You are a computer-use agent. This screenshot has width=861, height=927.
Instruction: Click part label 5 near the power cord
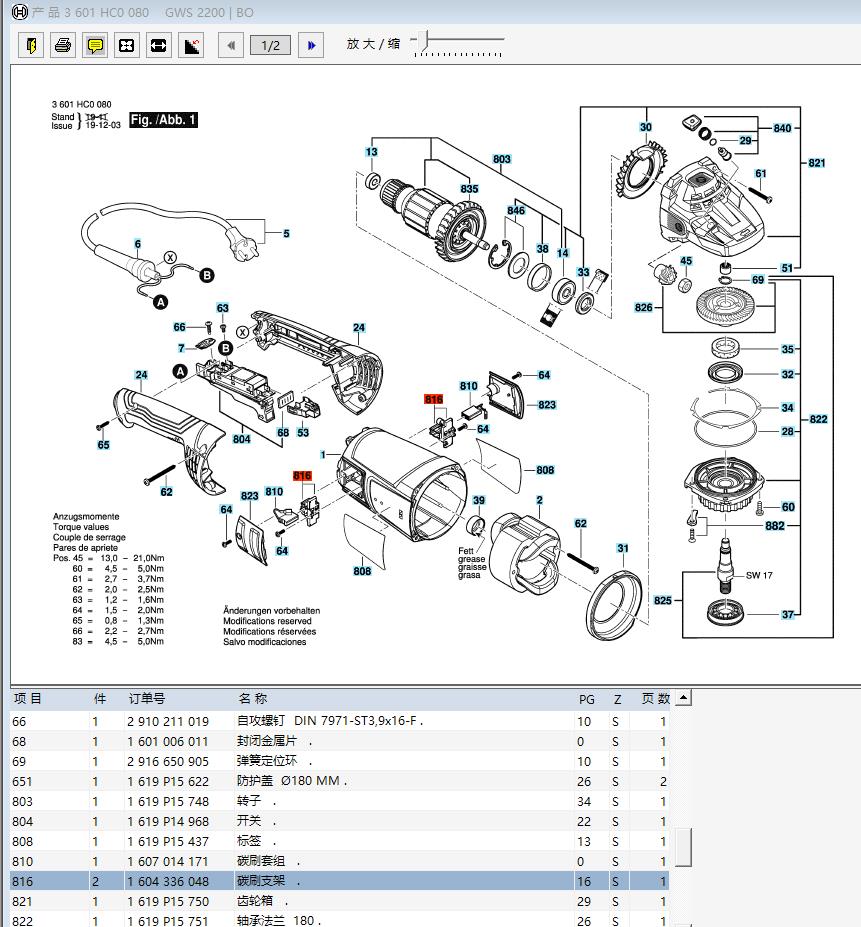coord(286,234)
